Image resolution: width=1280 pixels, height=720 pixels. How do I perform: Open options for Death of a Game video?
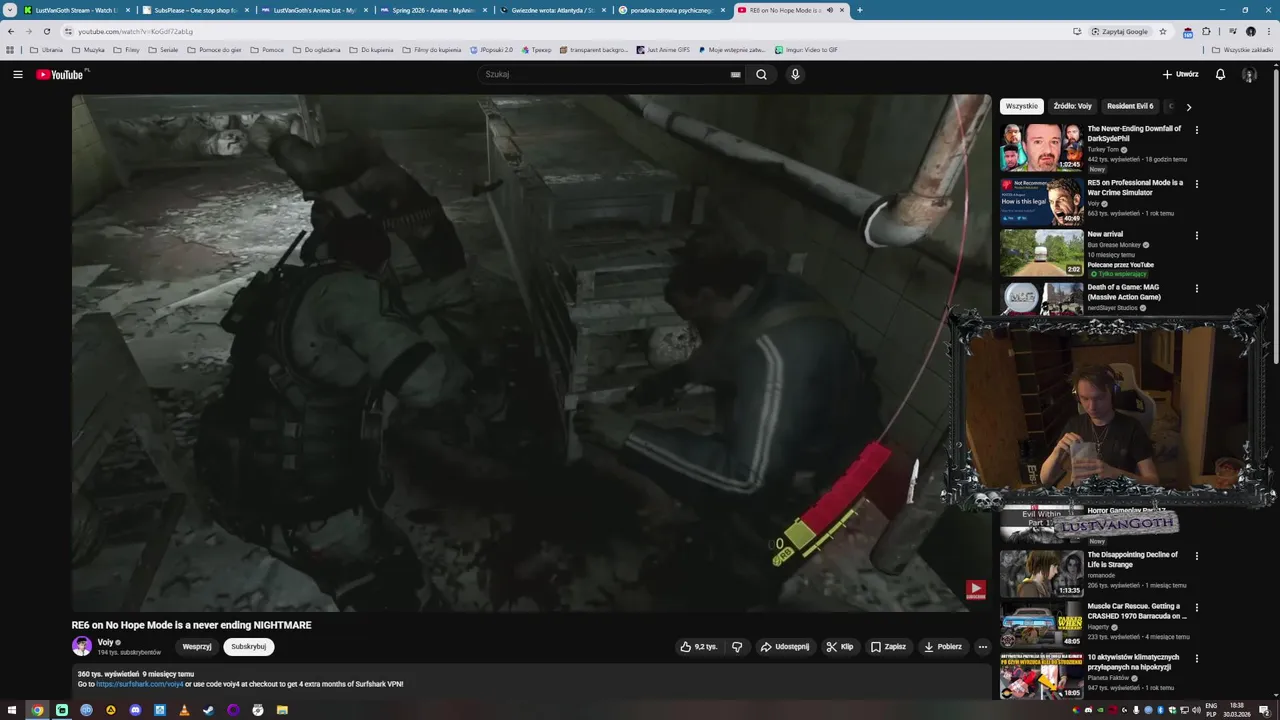coord(1196,288)
